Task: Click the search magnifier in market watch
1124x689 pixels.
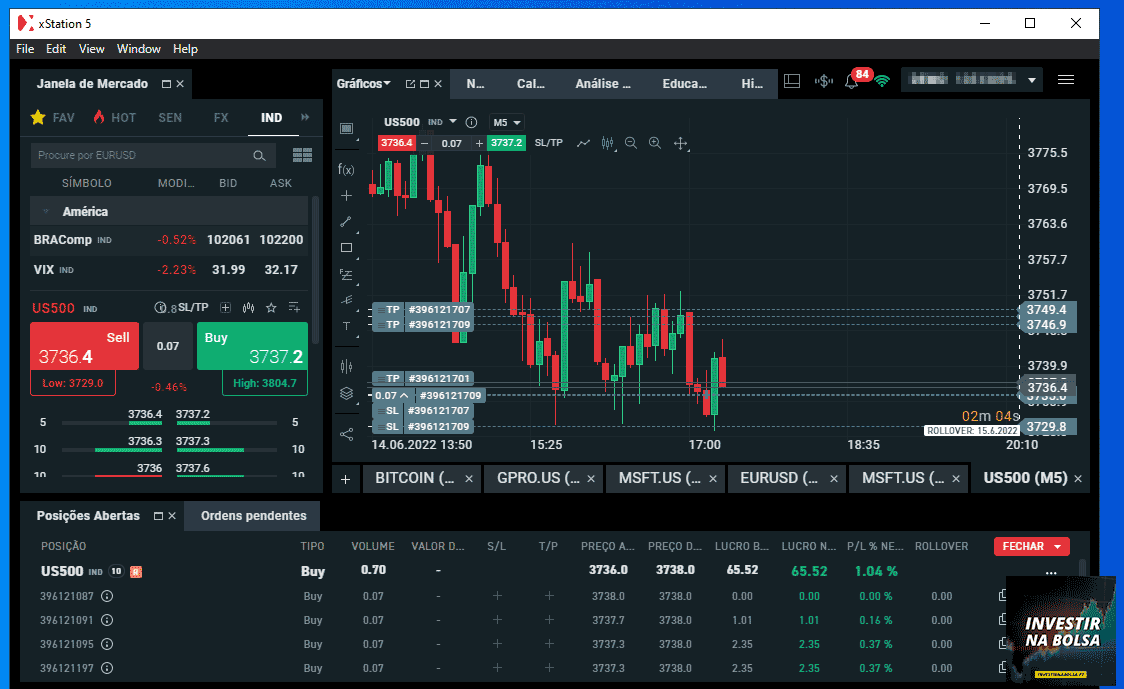Action: (259, 156)
